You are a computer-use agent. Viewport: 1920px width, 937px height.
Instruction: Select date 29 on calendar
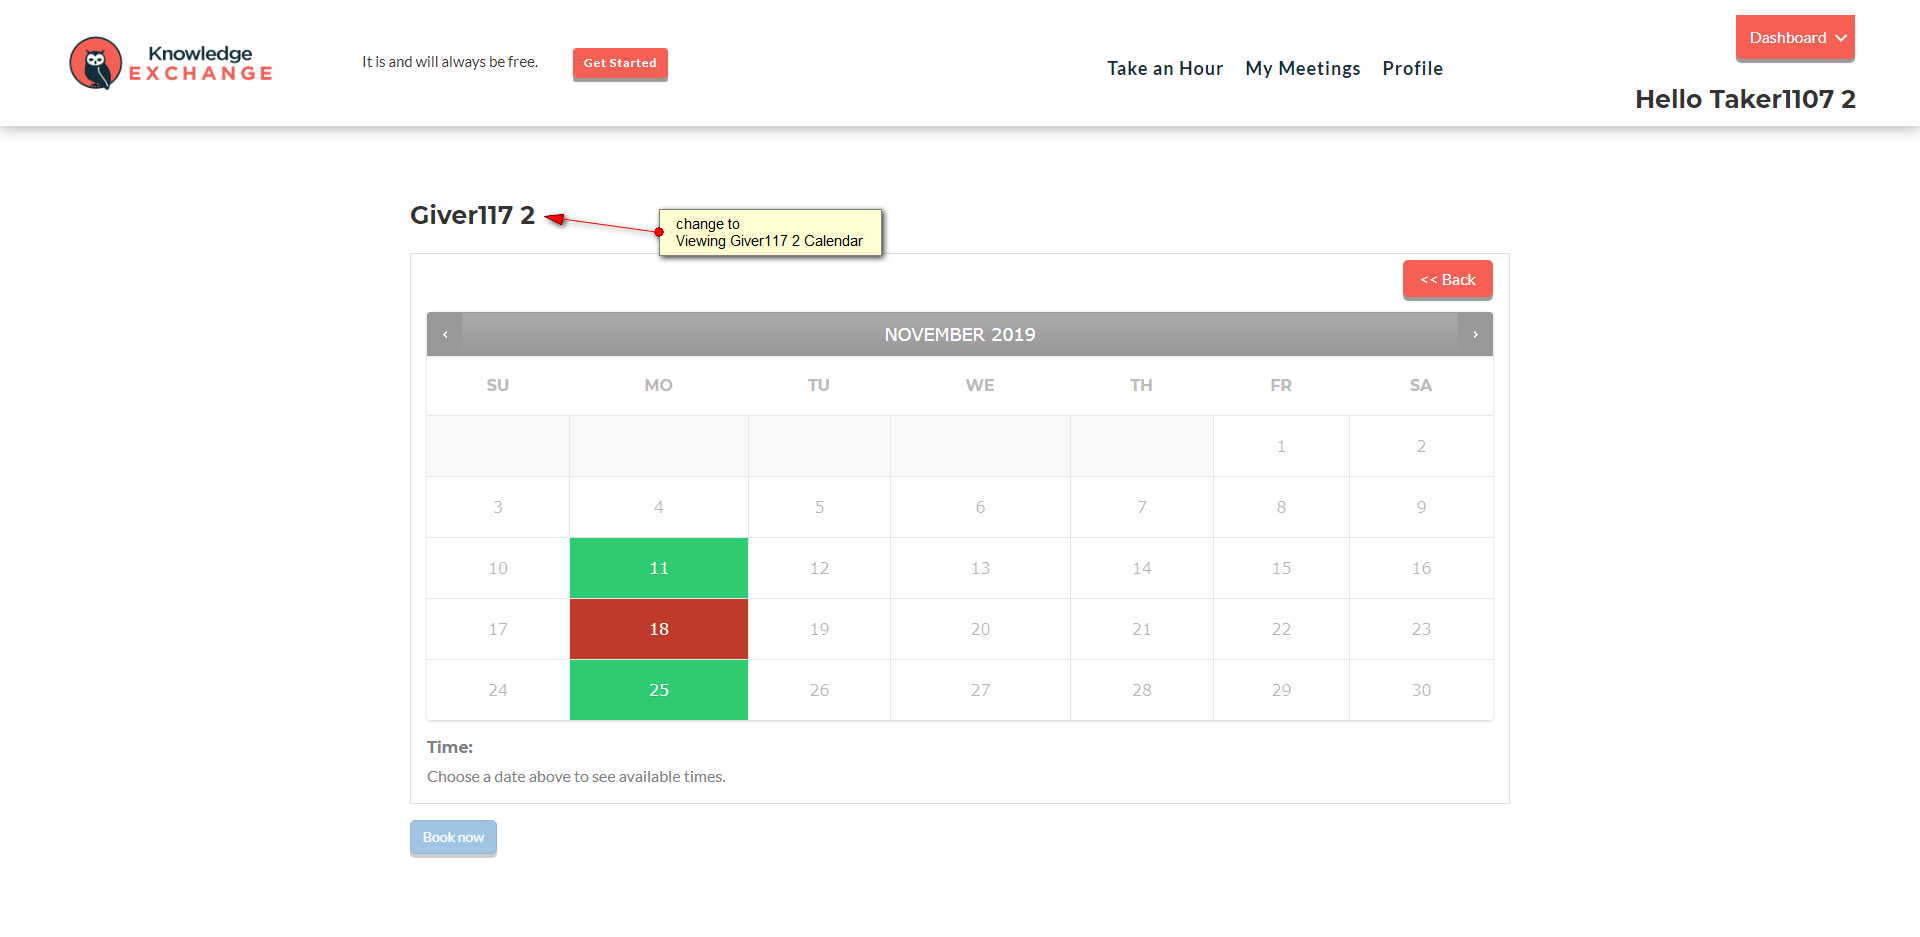coord(1281,690)
